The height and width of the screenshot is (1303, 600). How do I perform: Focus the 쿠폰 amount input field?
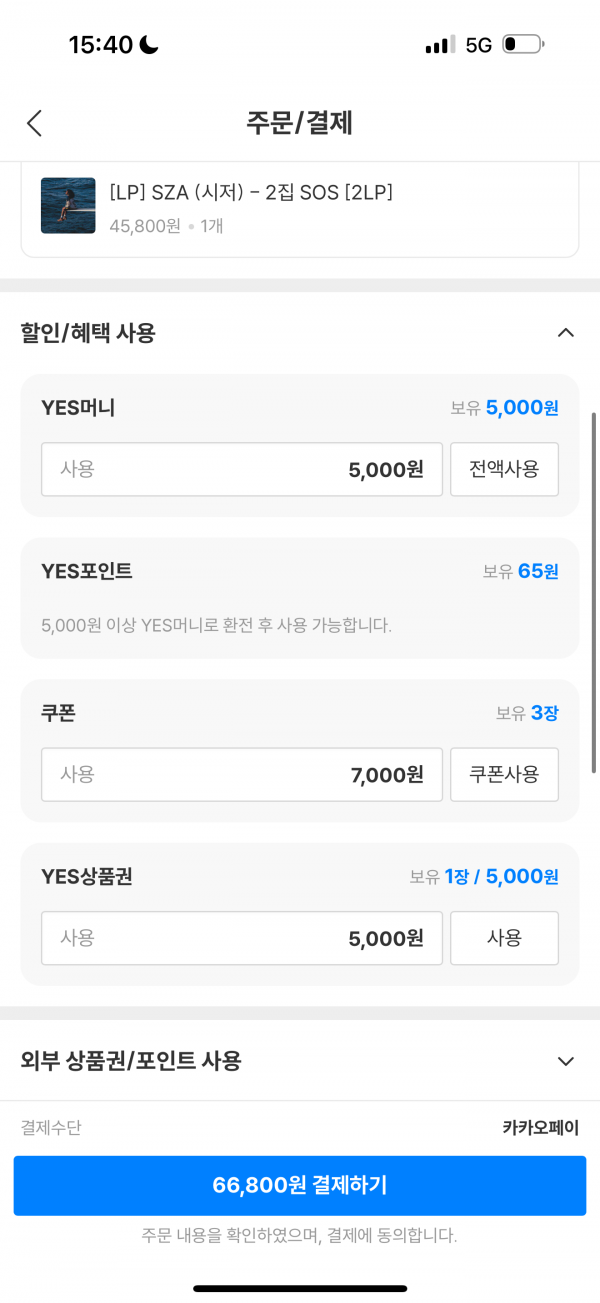click(x=242, y=774)
